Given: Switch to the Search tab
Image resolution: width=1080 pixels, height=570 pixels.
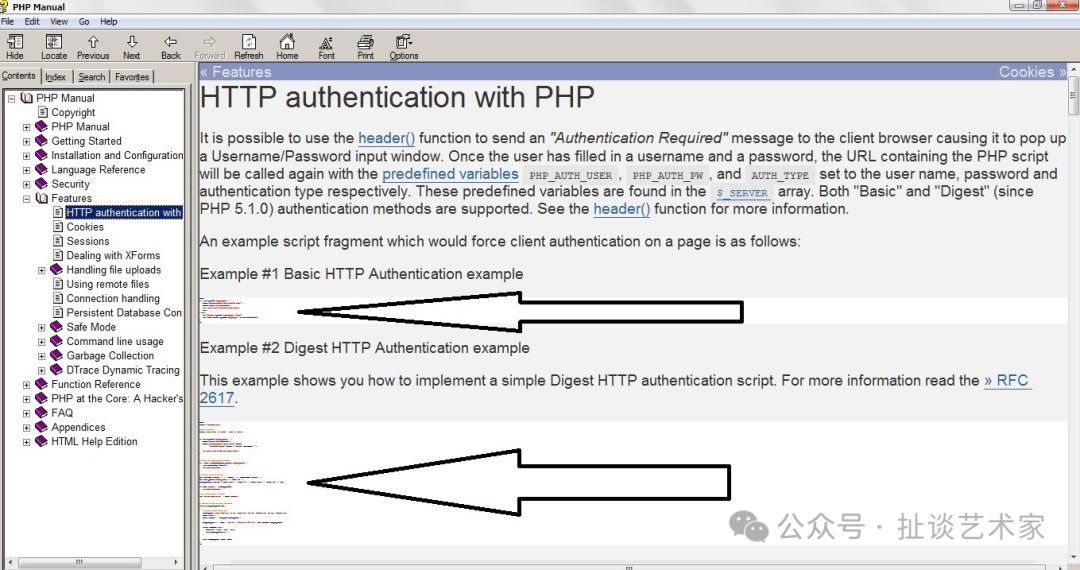Looking at the screenshot, I should coord(92,77).
